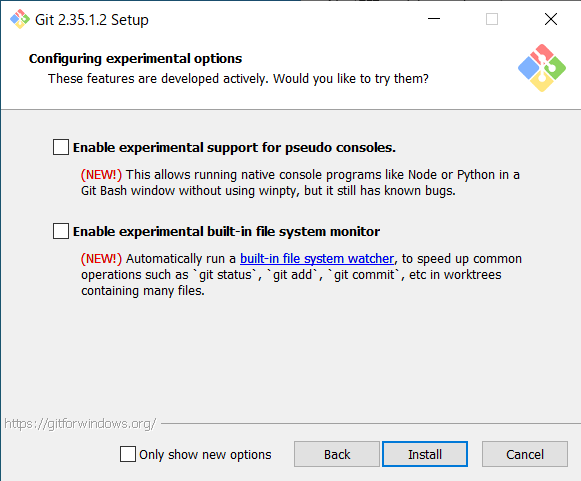The height and width of the screenshot is (481, 581).
Task: Enable experimental pseudo consoles checkbox
Action: point(61,147)
